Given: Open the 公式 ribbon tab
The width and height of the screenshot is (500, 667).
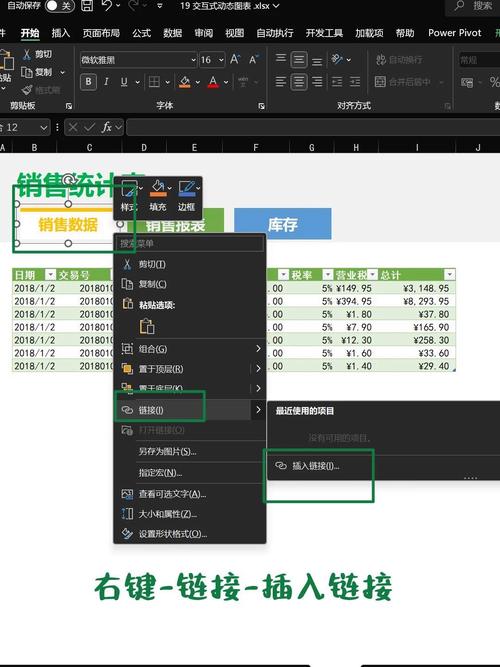Looking at the screenshot, I should (141, 33).
